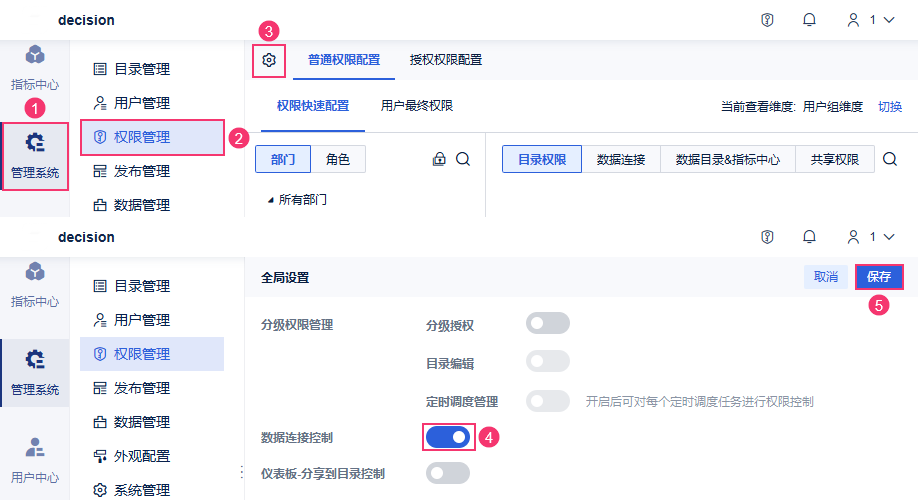
Task: Click the shield icon in the top header
Action: 767,20
